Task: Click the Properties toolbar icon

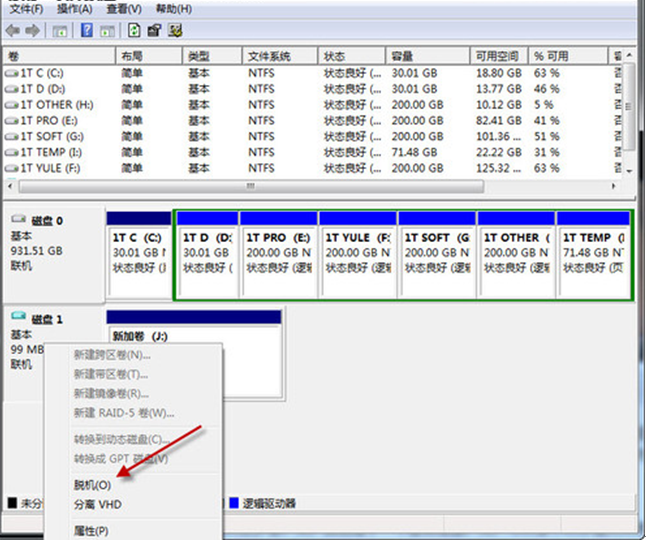Action: (x=155, y=31)
